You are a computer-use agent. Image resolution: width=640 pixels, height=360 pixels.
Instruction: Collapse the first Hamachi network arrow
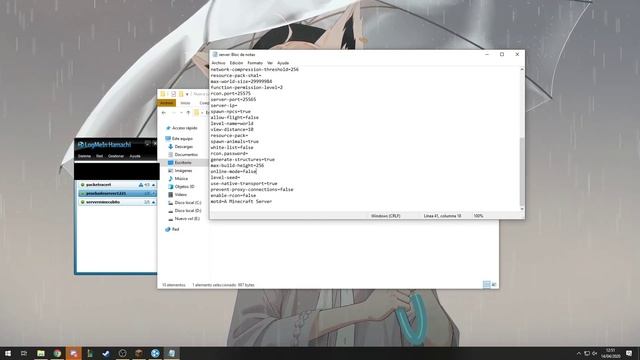pyautogui.click(x=154, y=185)
